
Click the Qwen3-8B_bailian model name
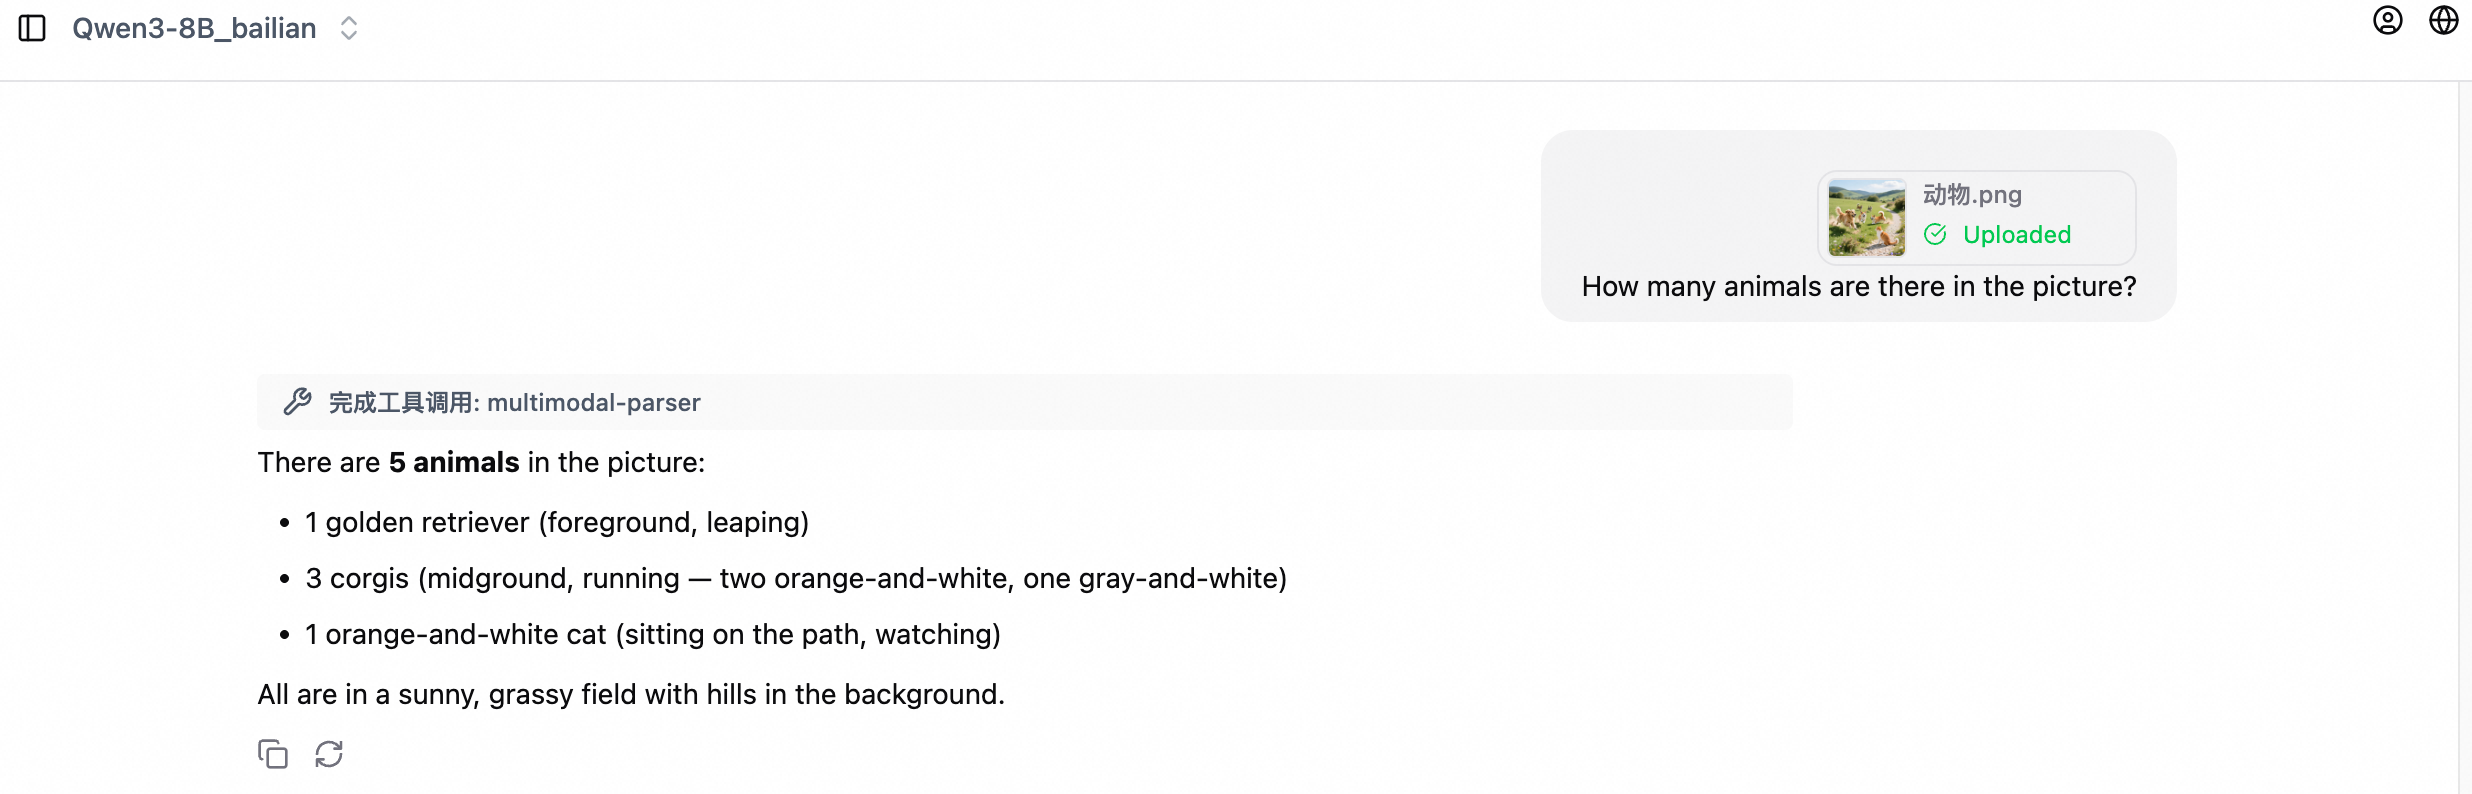pyautogui.click(x=194, y=28)
